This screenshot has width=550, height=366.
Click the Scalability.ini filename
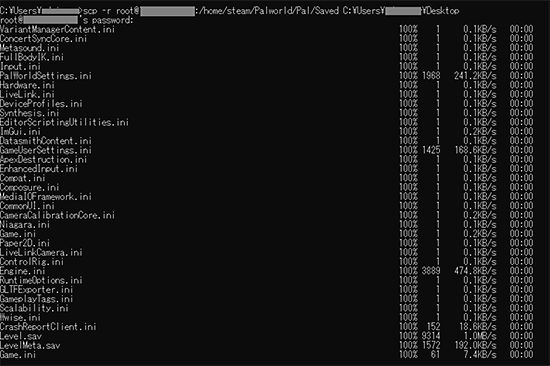coord(34,308)
